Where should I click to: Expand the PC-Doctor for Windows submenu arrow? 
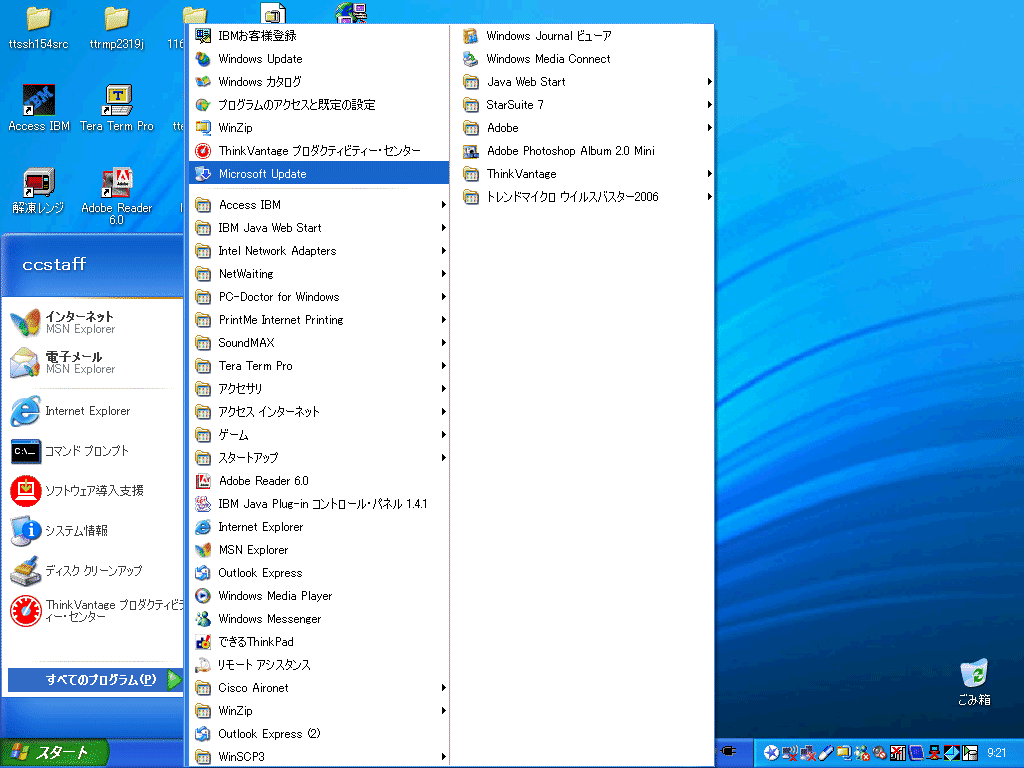[443, 296]
